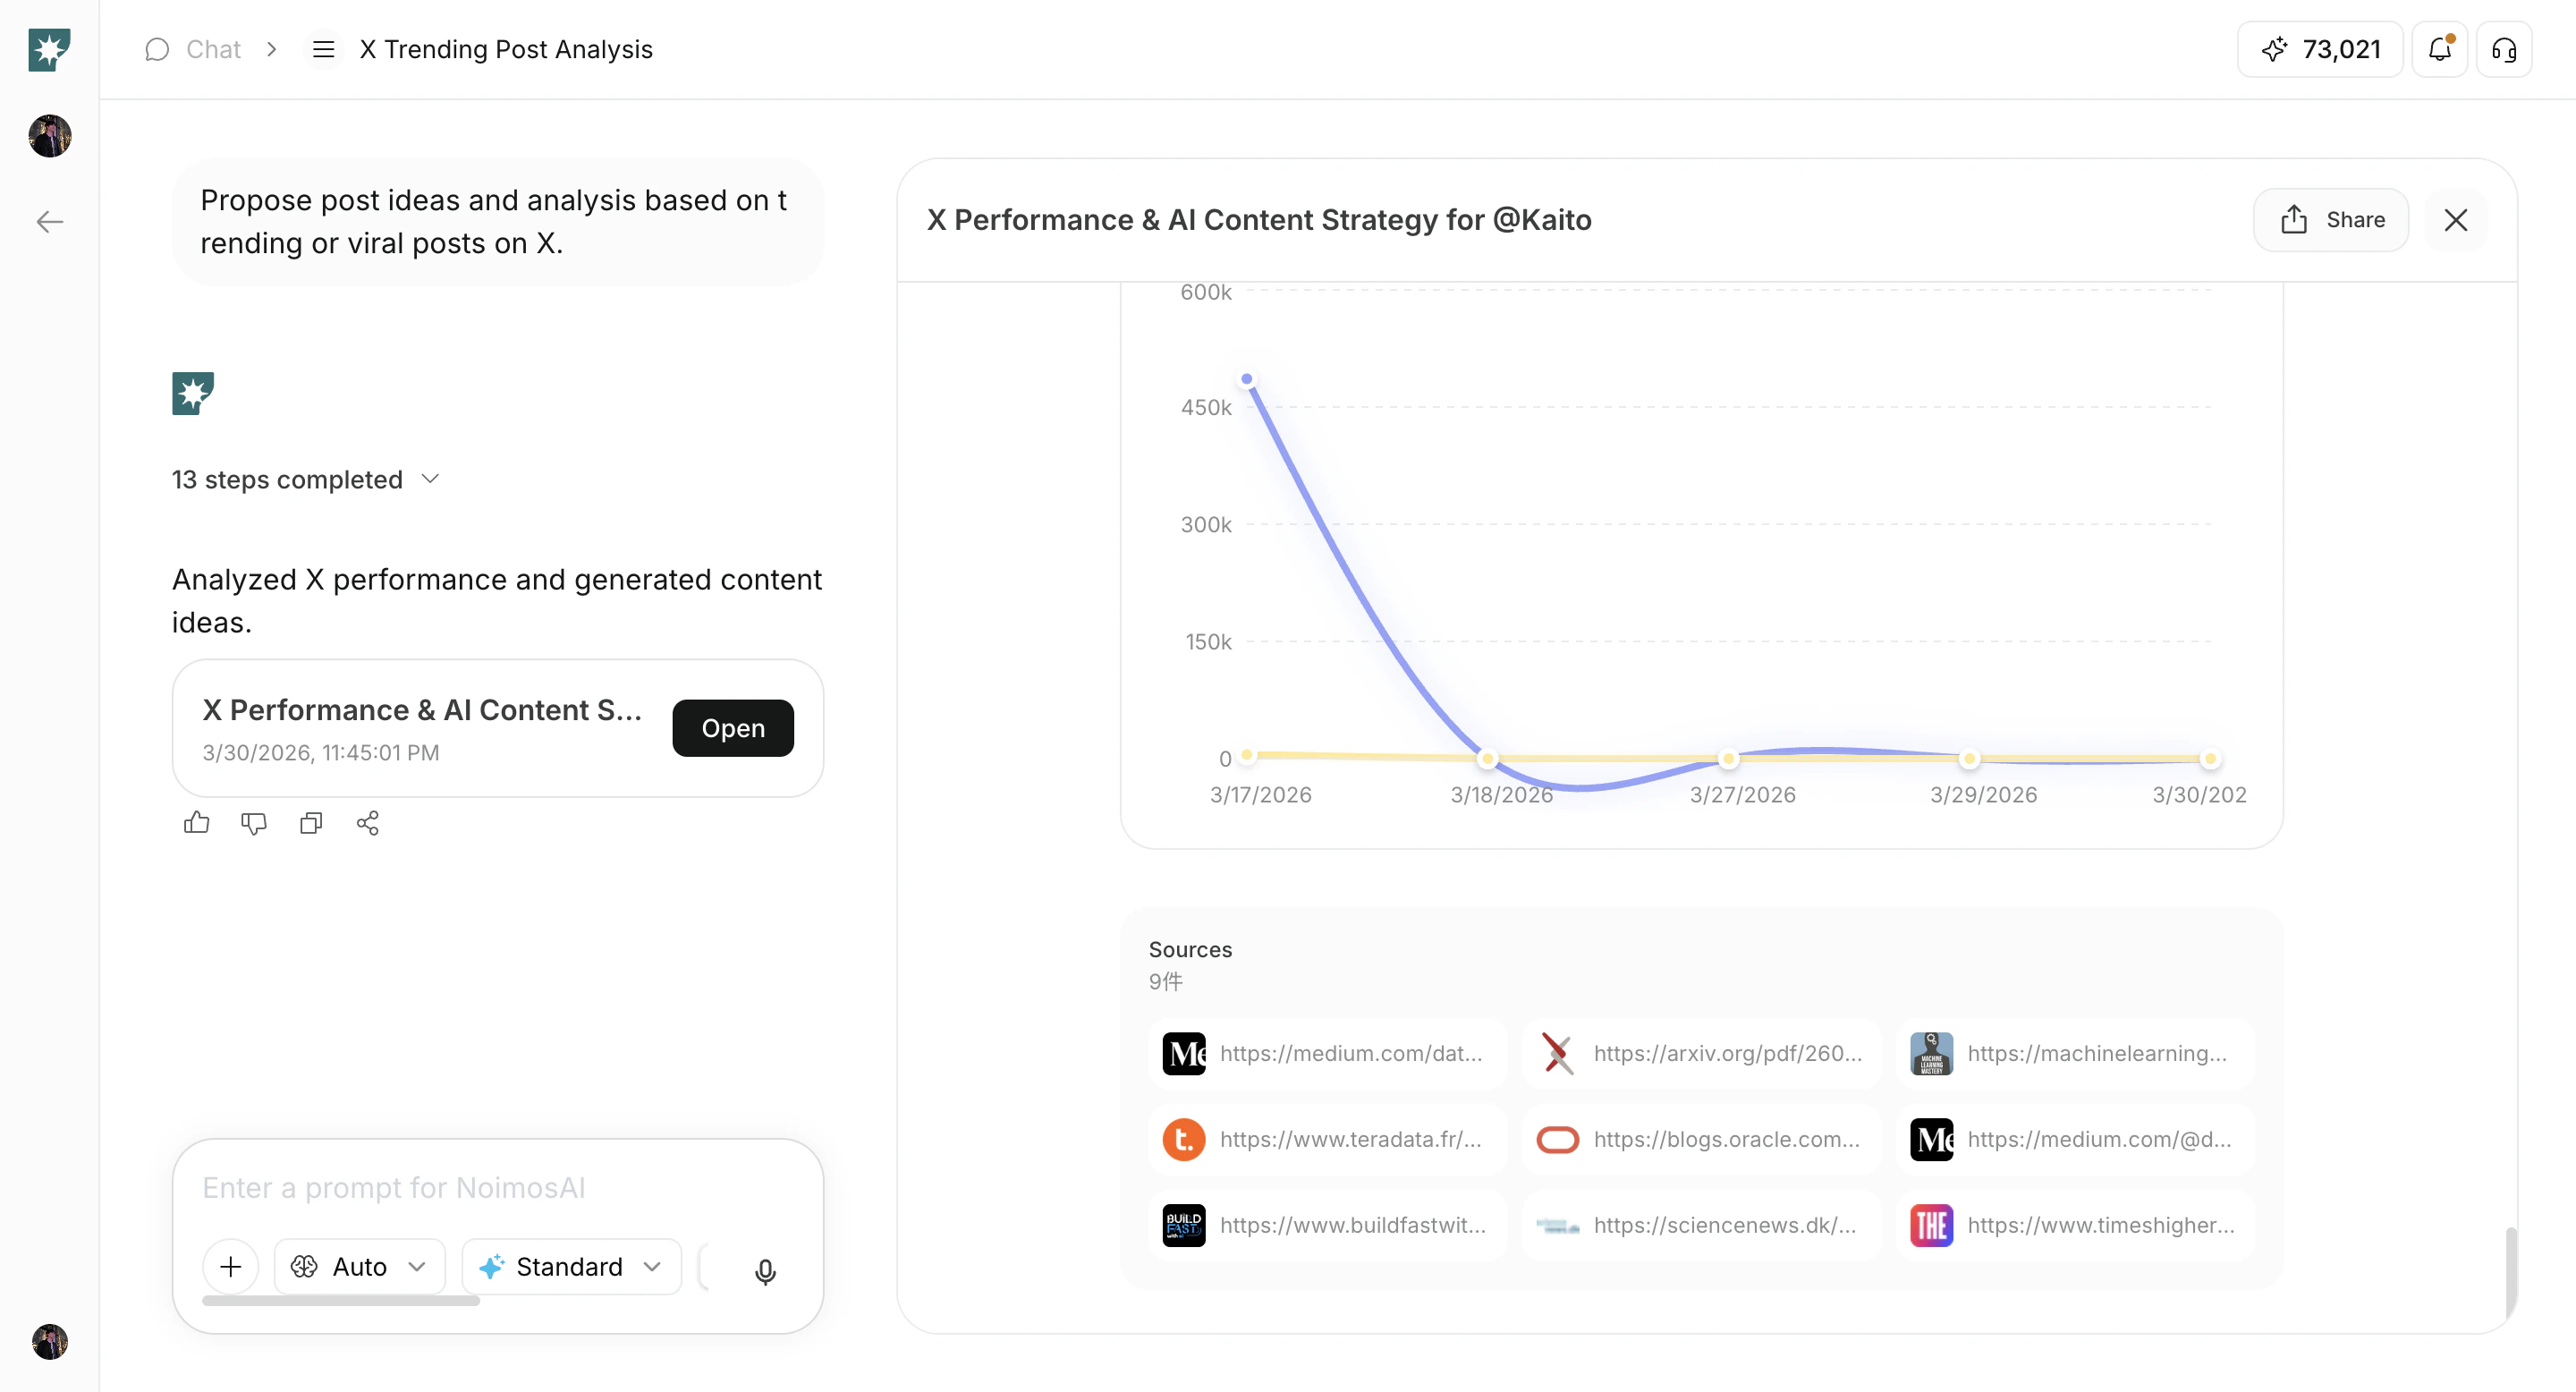The image size is (2576, 1392).
Task: Open the notification bell
Action: click(2440, 49)
